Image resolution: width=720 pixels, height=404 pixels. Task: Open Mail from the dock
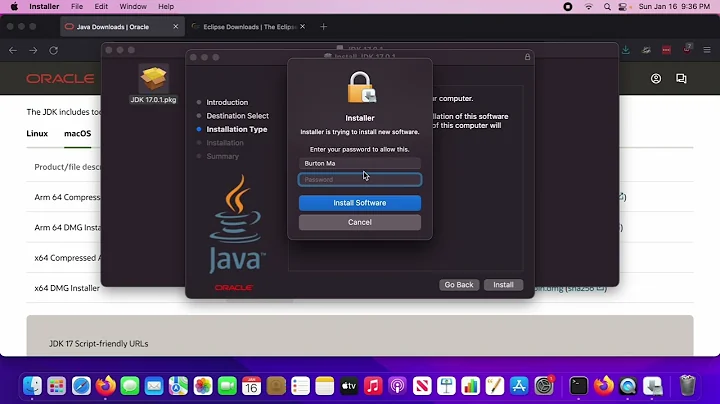coord(154,386)
